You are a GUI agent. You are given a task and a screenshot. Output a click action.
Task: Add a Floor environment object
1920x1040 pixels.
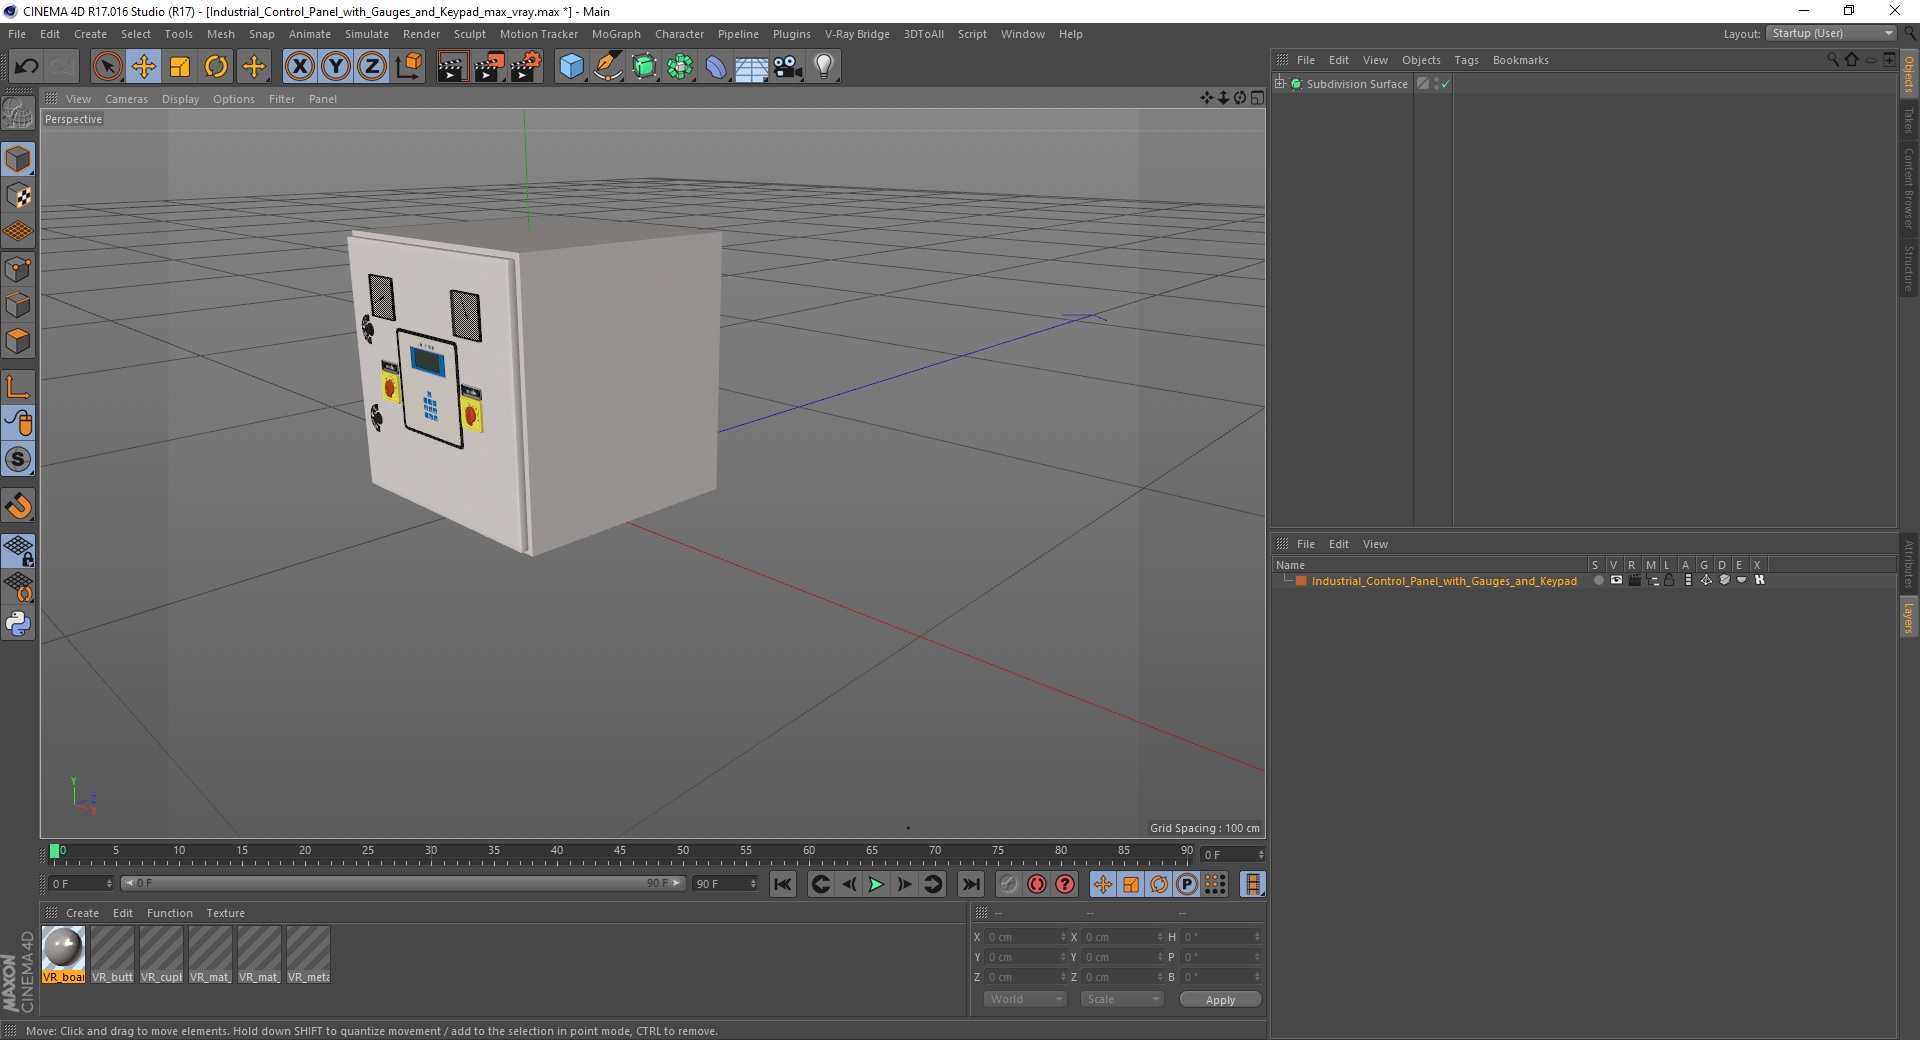[x=752, y=67]
